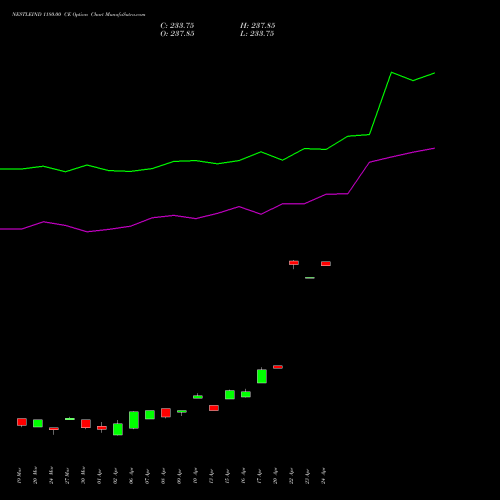This screenshot has height=500, width=500.
Task: Click the 19 Mar date label
Action: 19,476
